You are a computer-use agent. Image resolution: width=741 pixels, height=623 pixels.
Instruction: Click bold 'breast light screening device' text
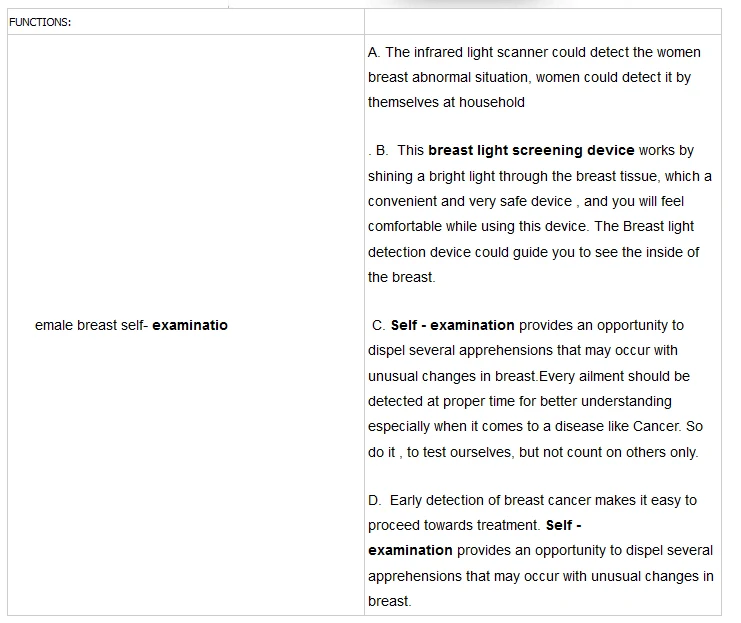[531, 150]
